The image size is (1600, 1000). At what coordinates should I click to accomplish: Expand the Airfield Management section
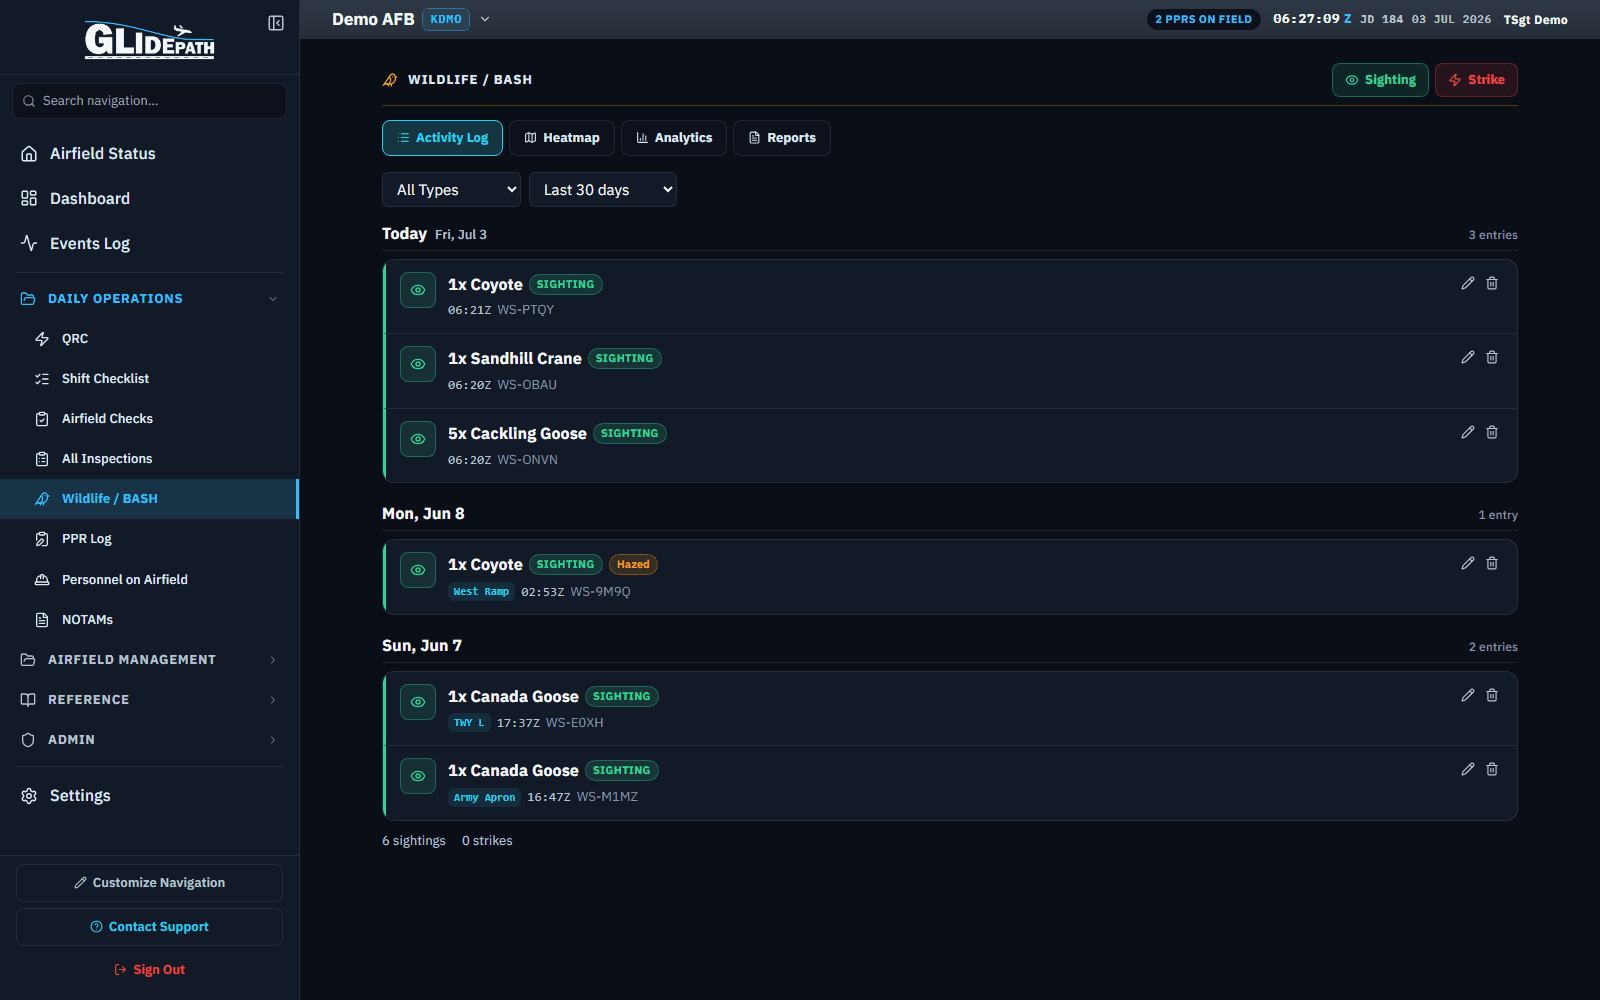pos(149,659)
